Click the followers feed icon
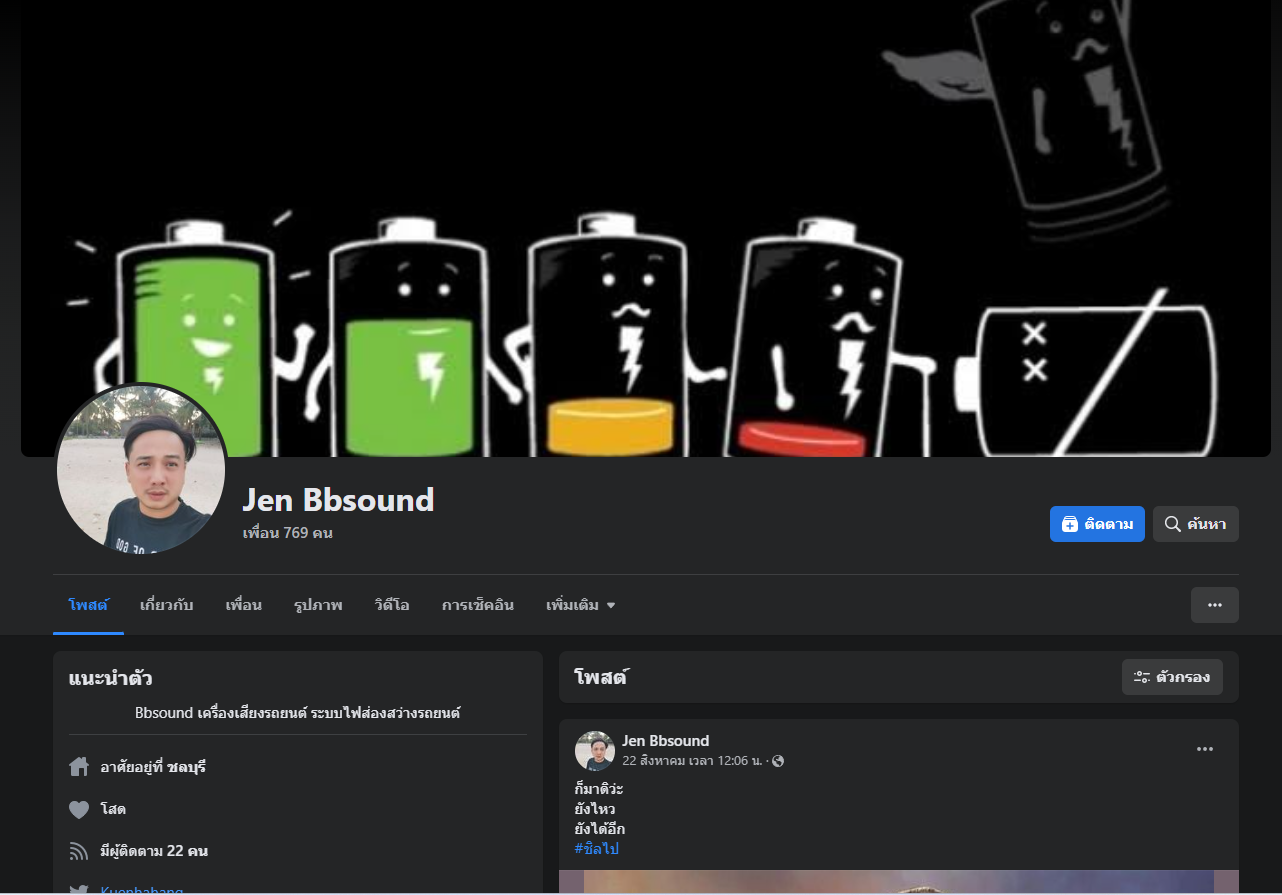The height and width of the screenshot is (895, 1282). (79, 851)
